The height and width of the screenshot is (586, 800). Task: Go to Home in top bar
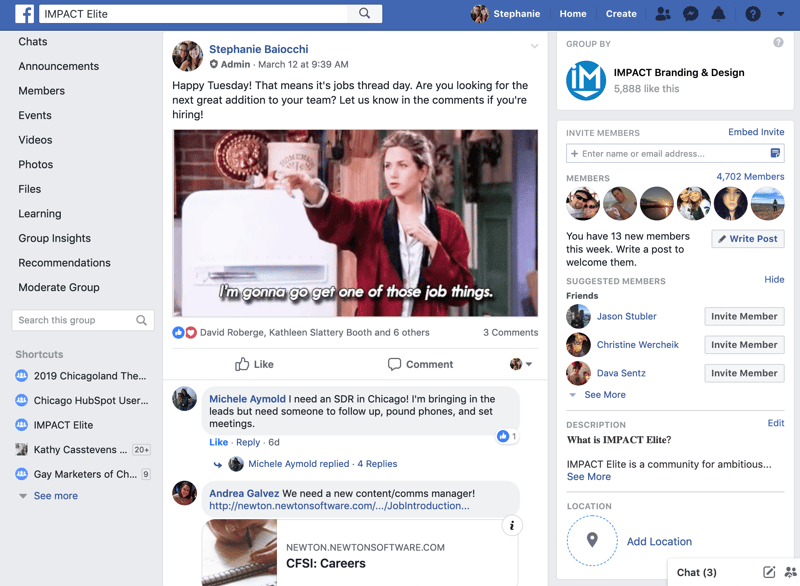click(x=572, y=14)
